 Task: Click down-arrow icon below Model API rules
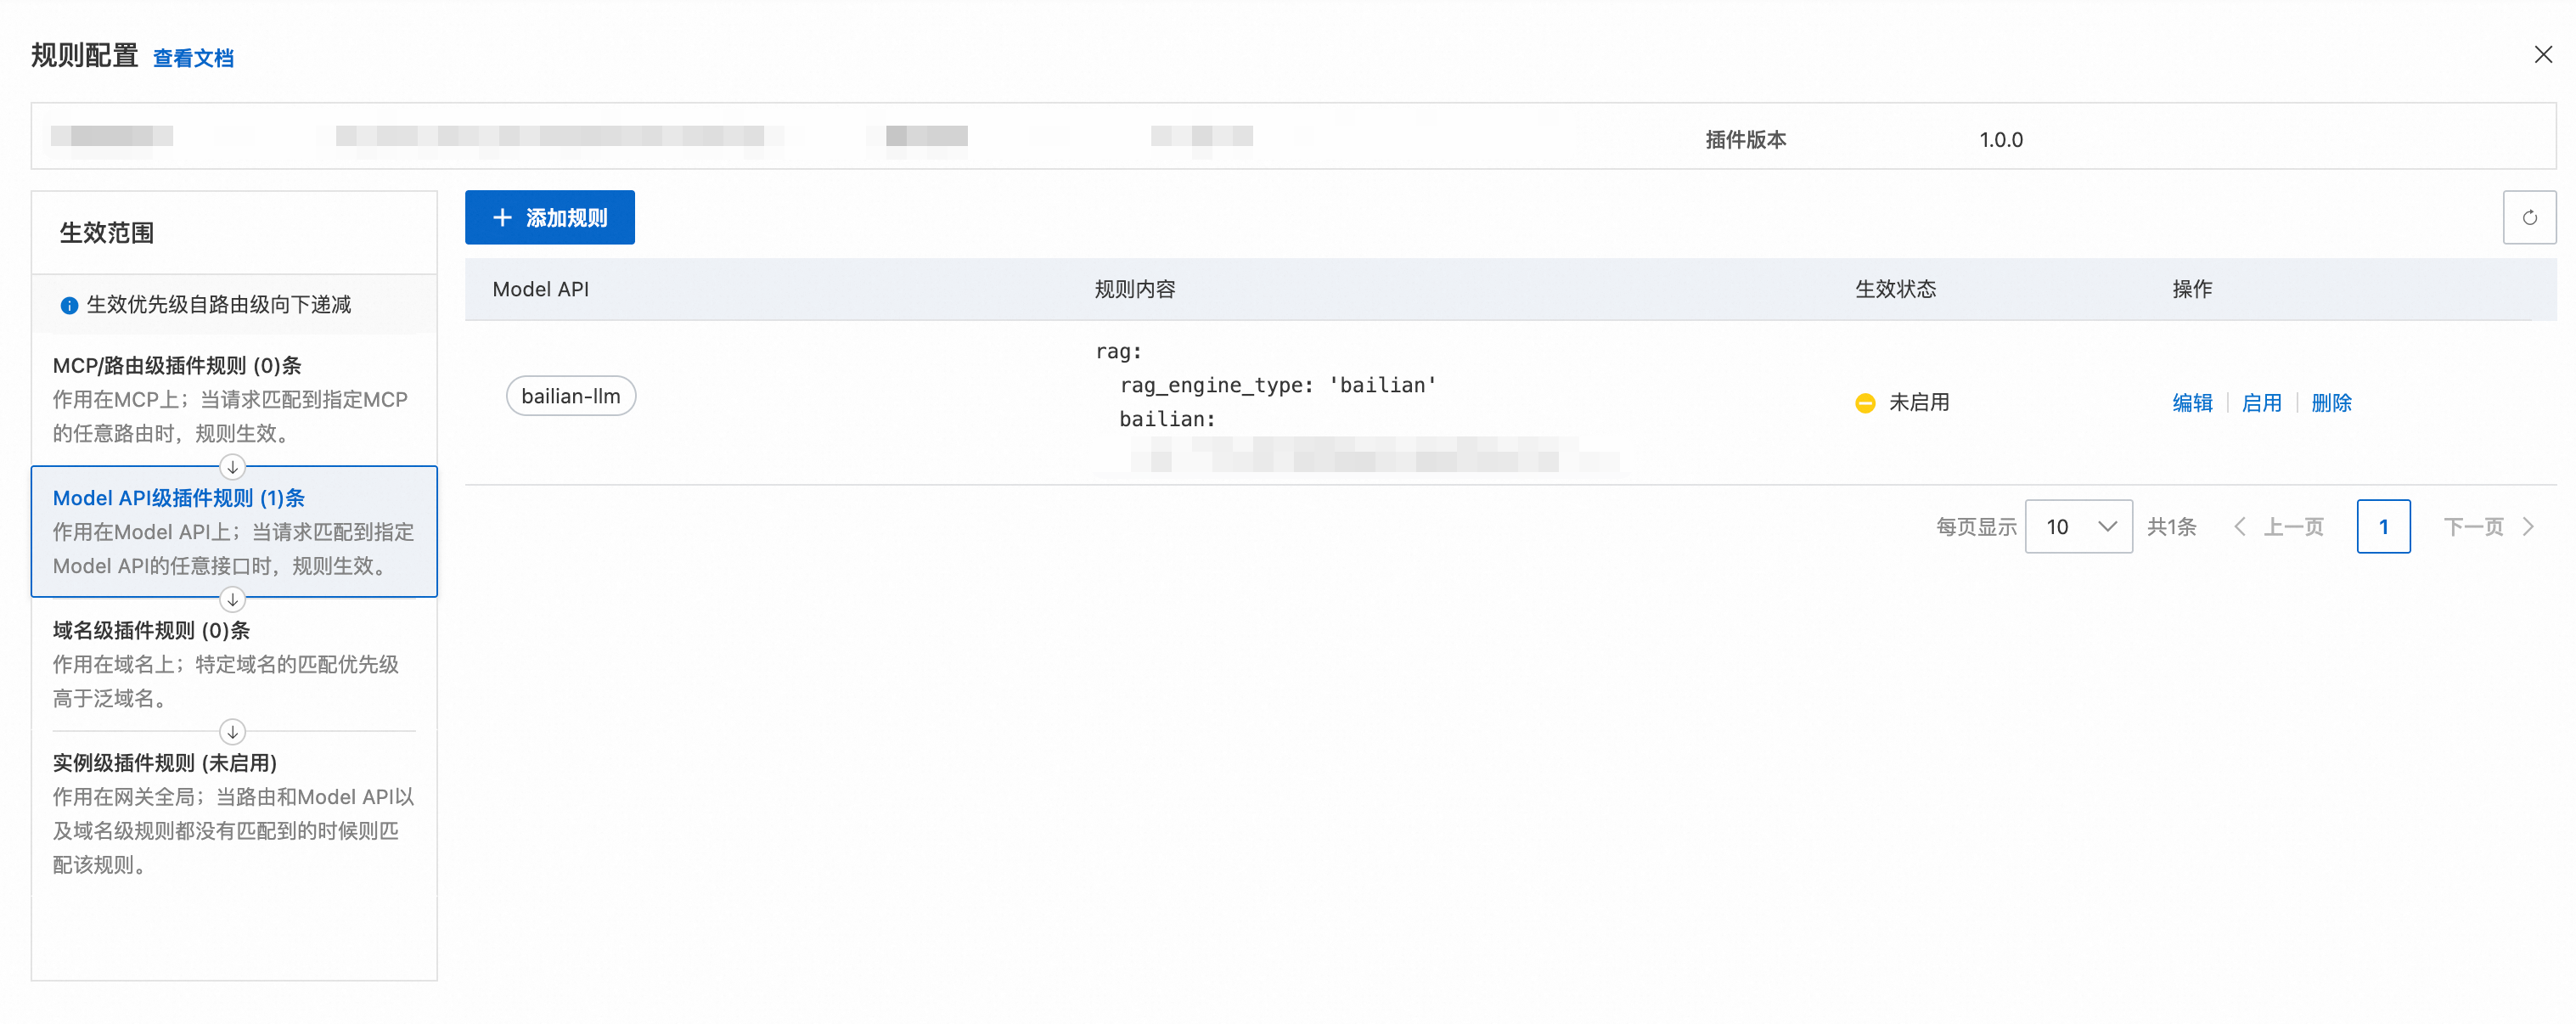point(232,599)
